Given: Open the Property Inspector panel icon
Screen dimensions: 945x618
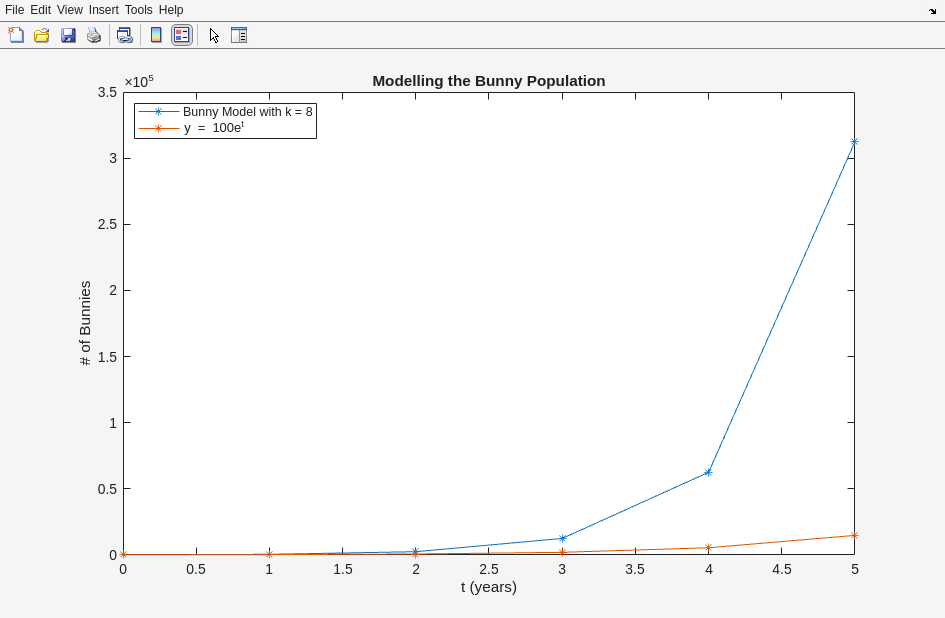Looking at the screenshot, I should pyautogui.click(x=238, y=35).
